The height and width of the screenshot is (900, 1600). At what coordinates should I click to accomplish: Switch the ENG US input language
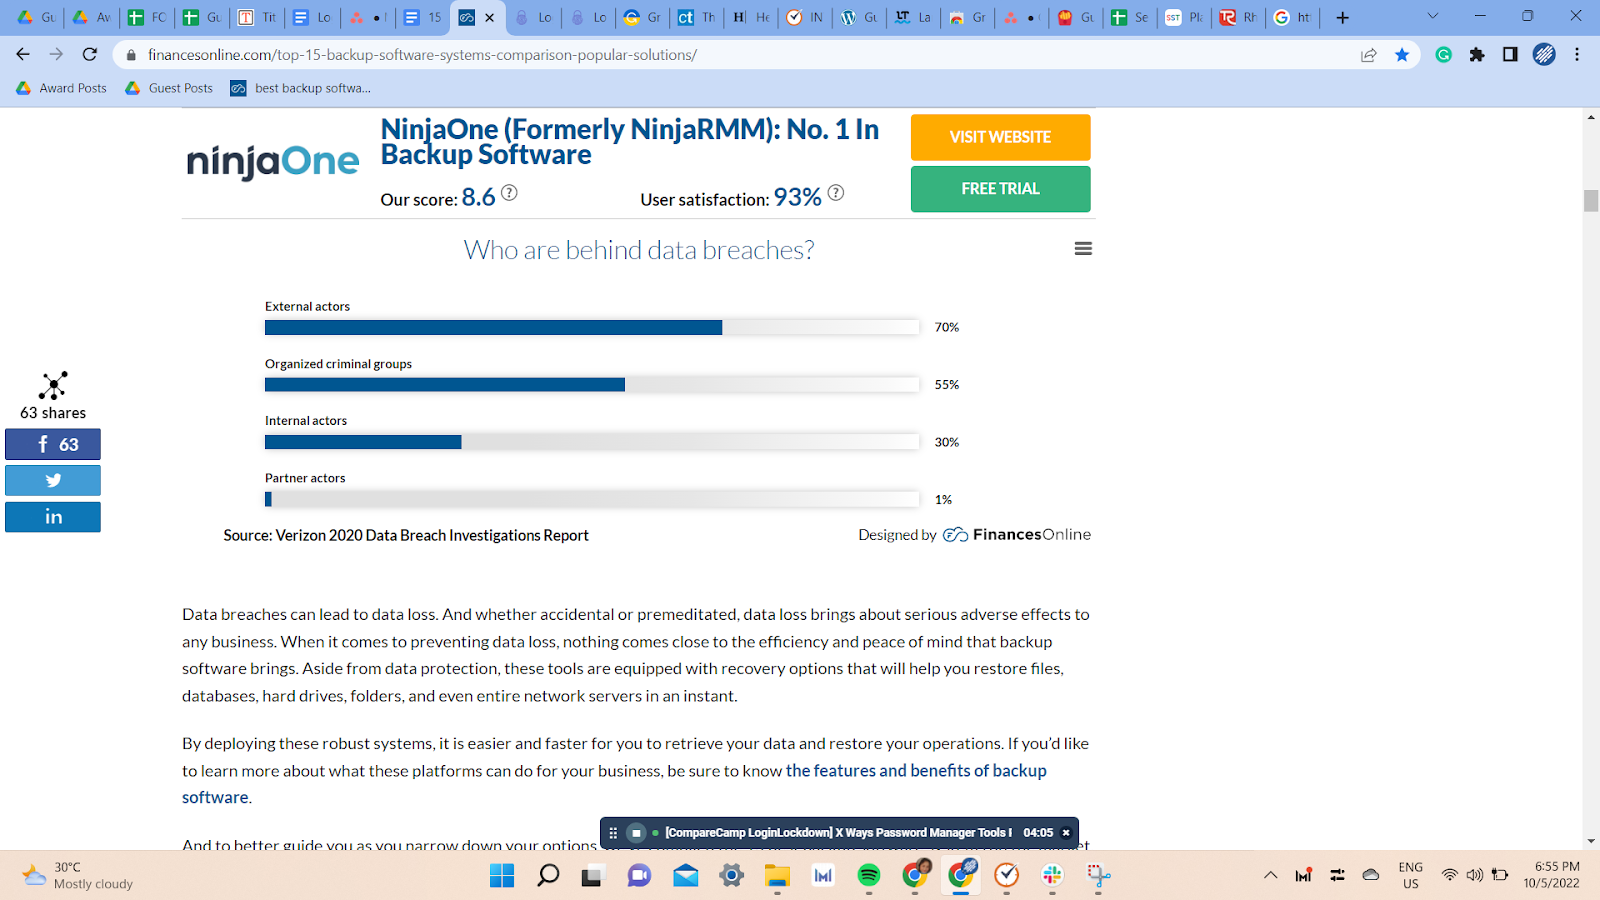(1410, 875)
